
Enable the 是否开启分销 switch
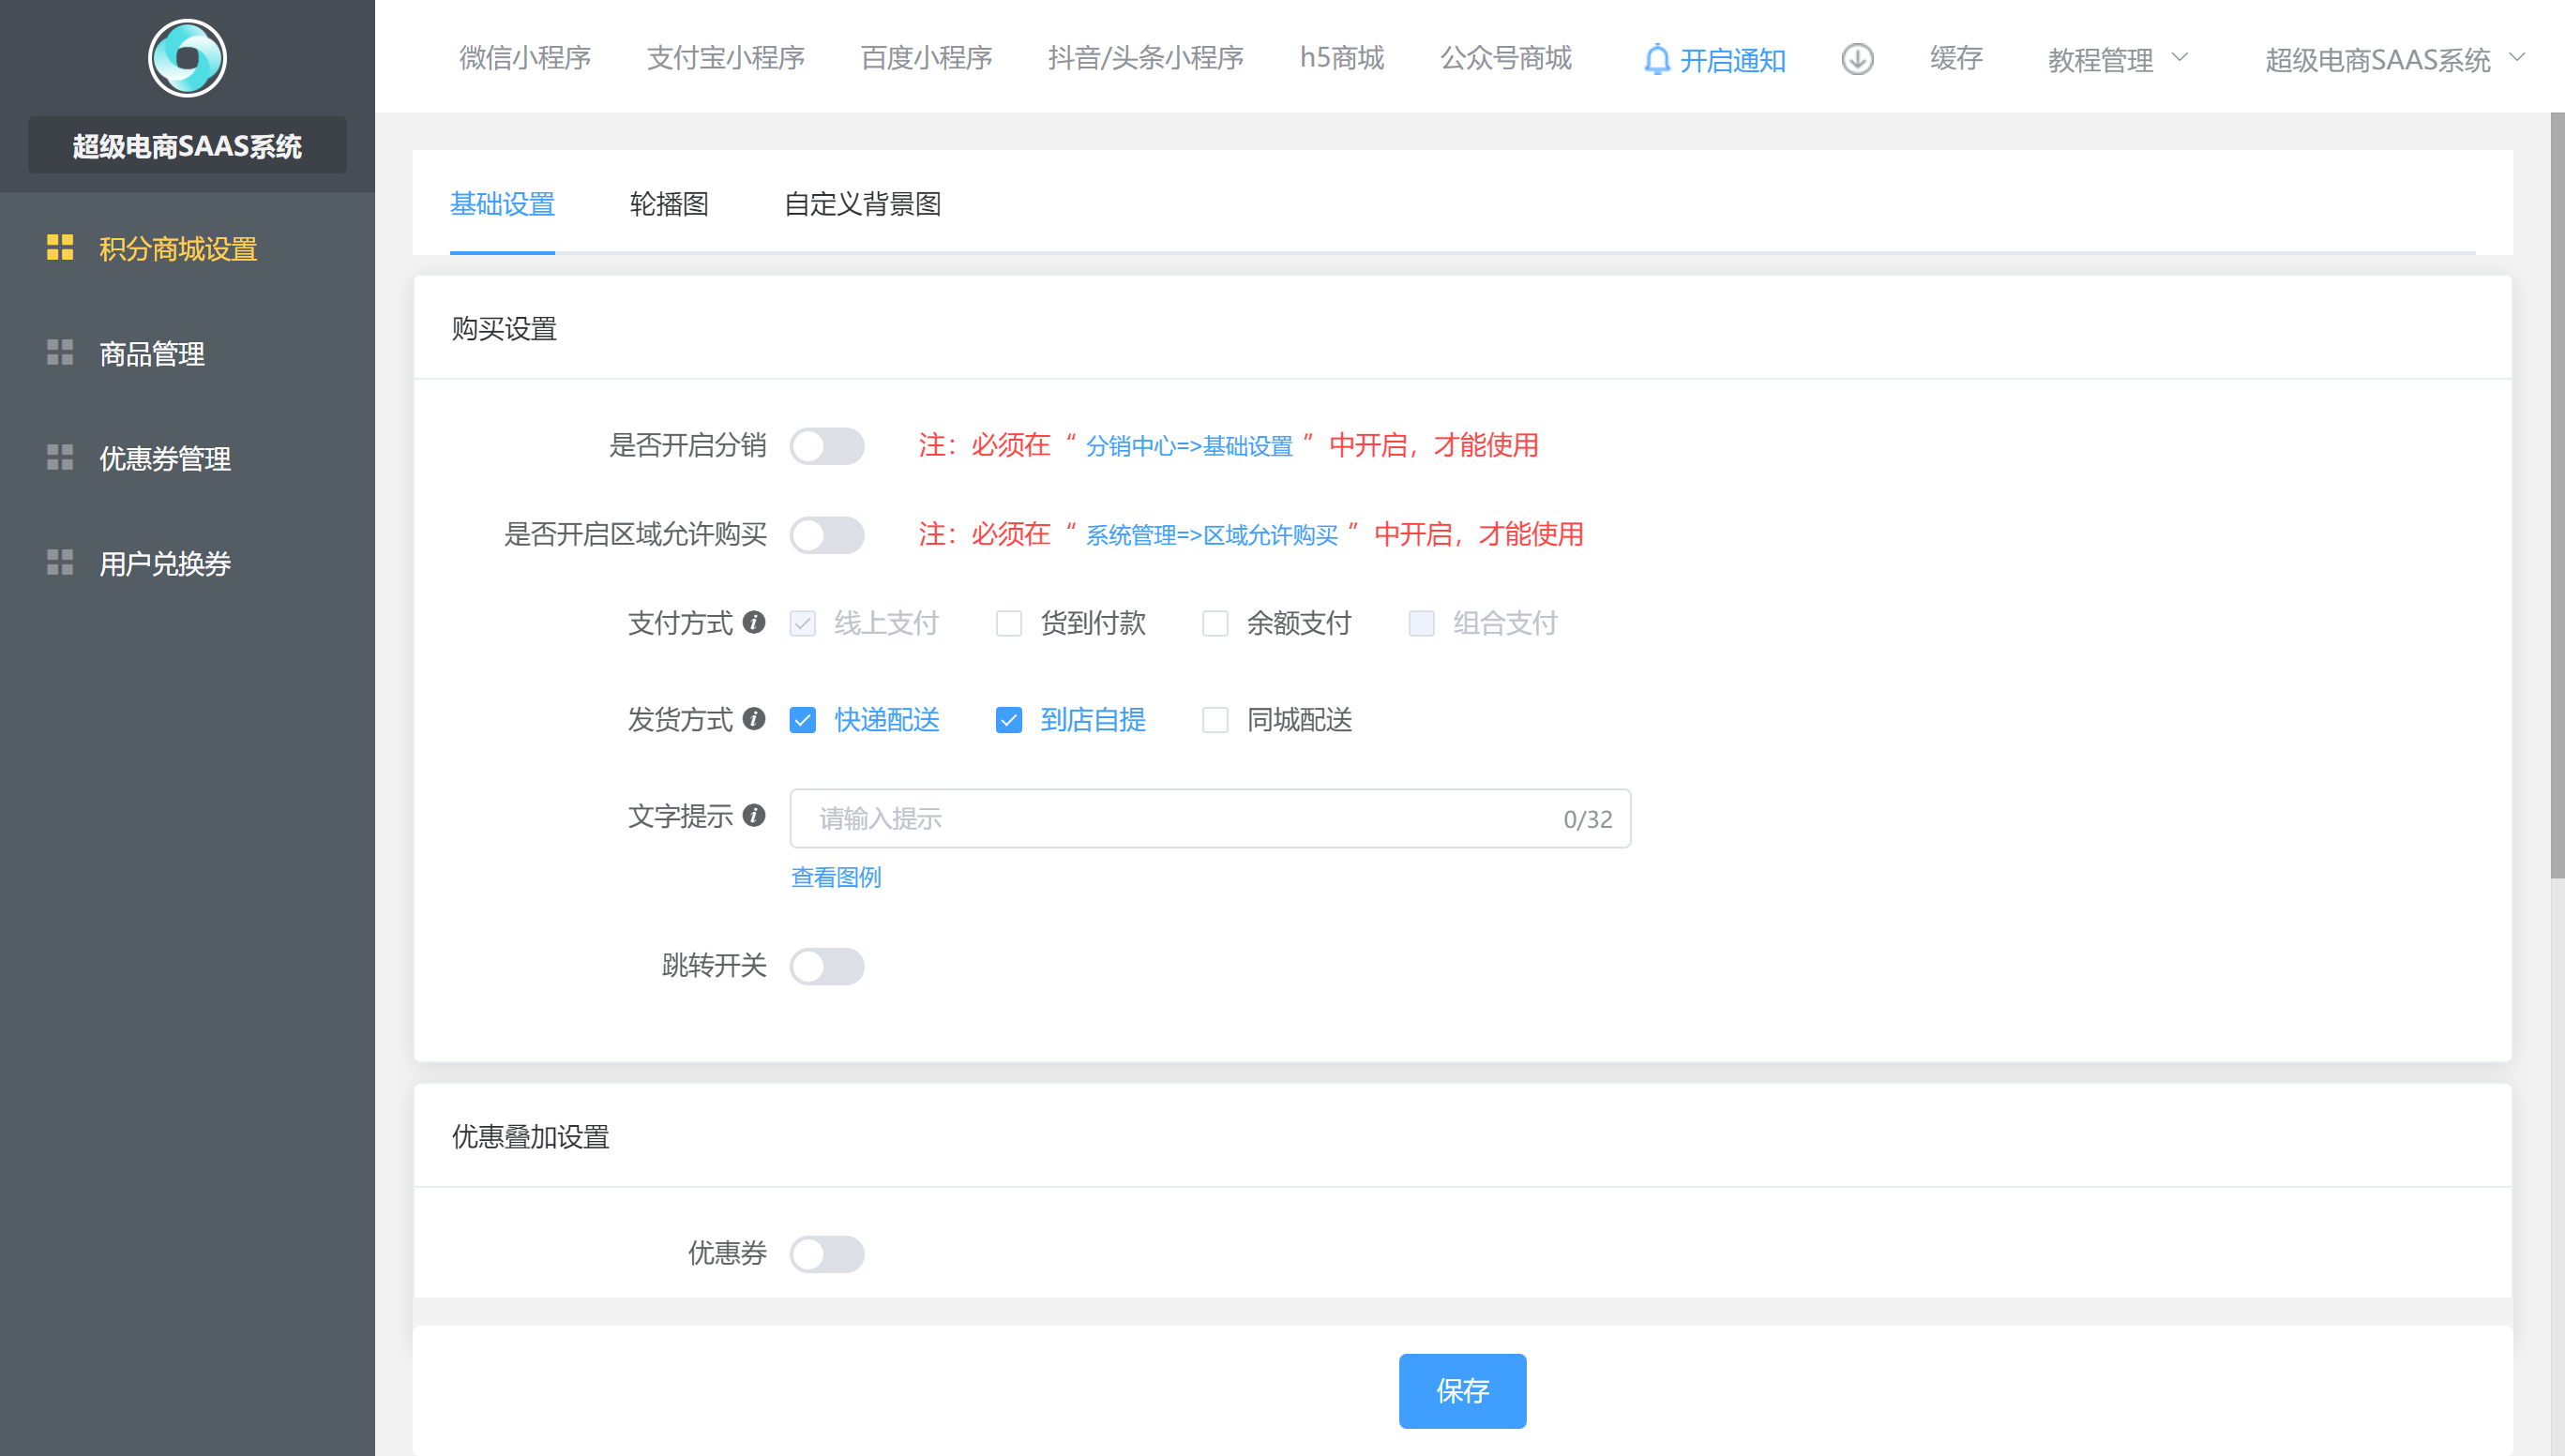(826, 446)
